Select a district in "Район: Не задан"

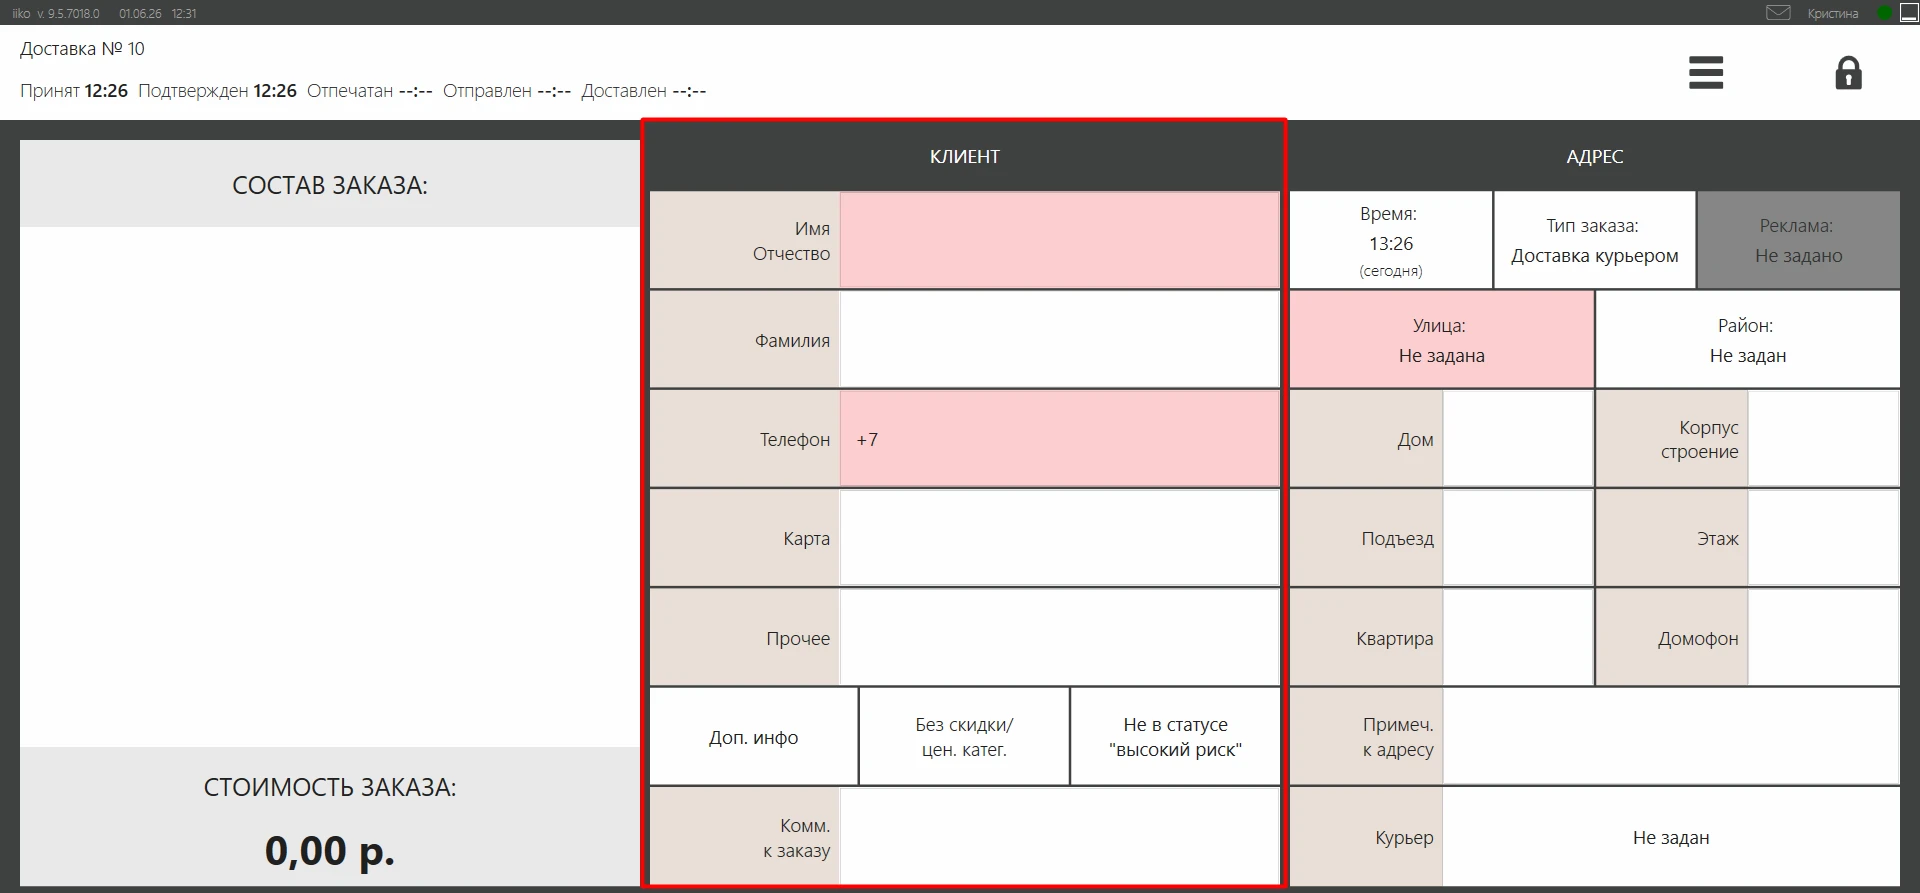[1747, 340]
